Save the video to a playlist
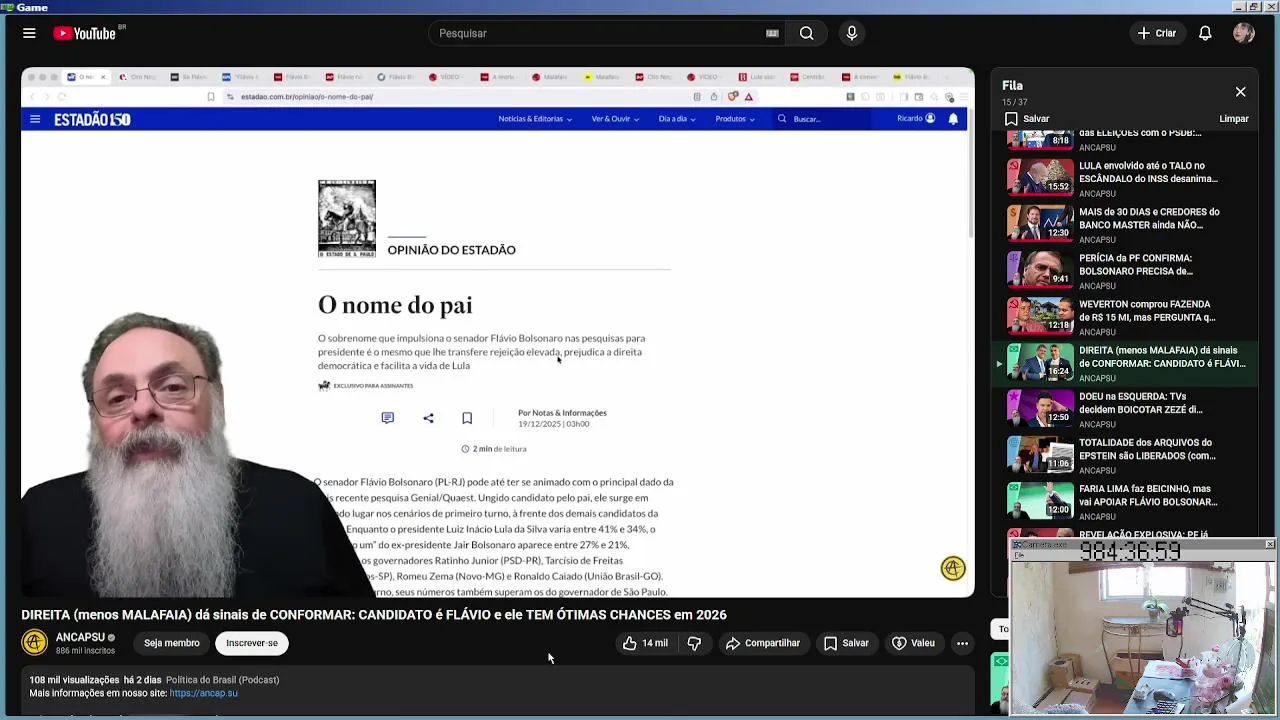This screenshot has height=720, width=1280. (846, 643)
